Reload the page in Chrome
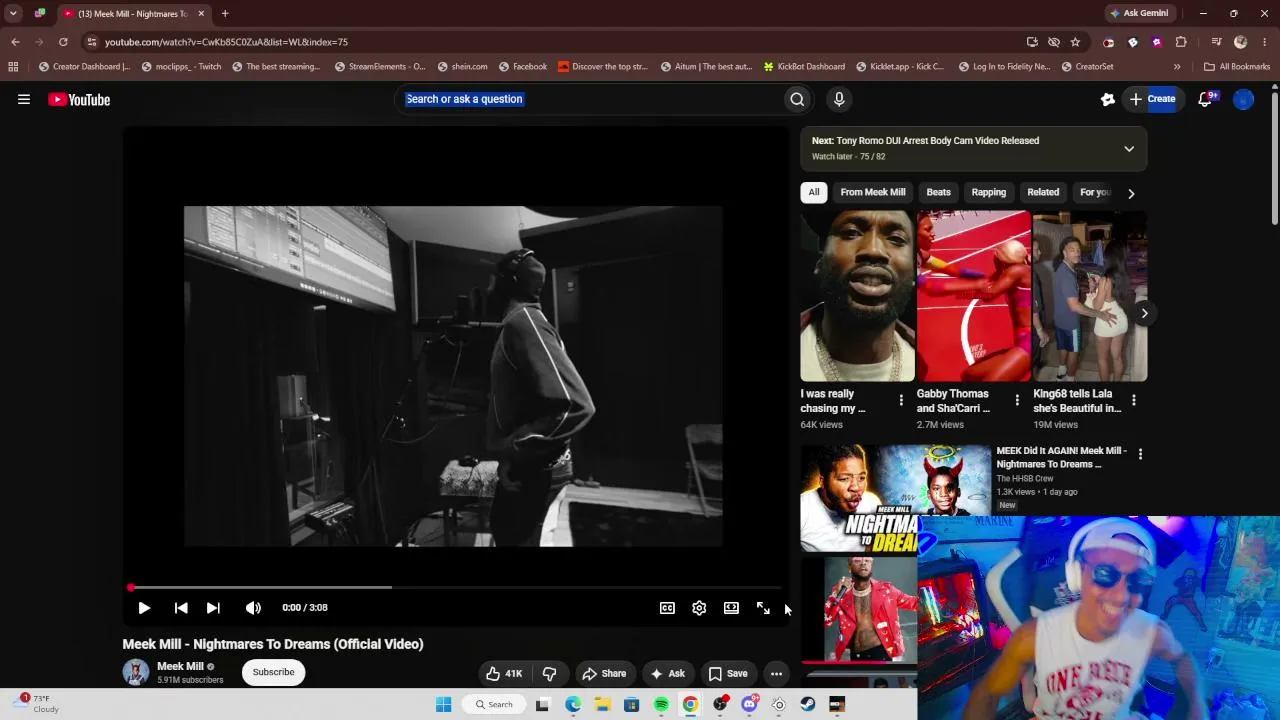The width and height of the screenshot is (1280, 720). coord(63,42)
